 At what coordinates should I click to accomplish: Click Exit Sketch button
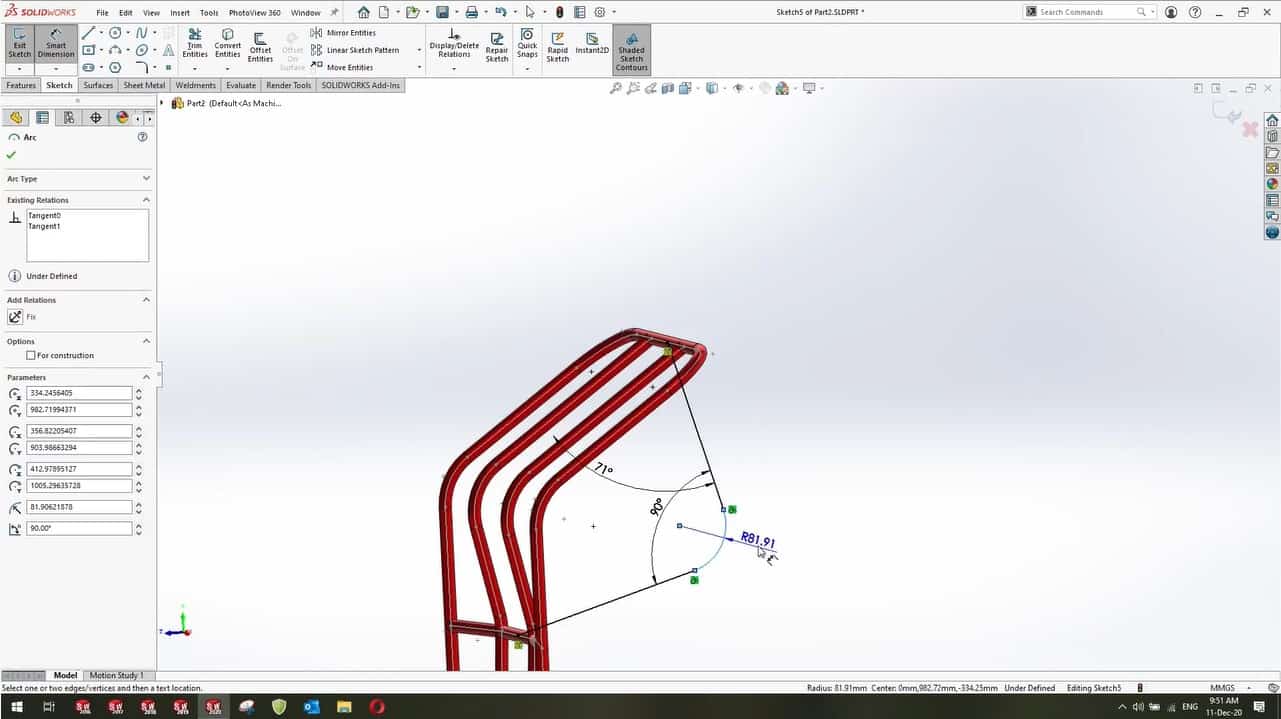(x=19, y=44)
